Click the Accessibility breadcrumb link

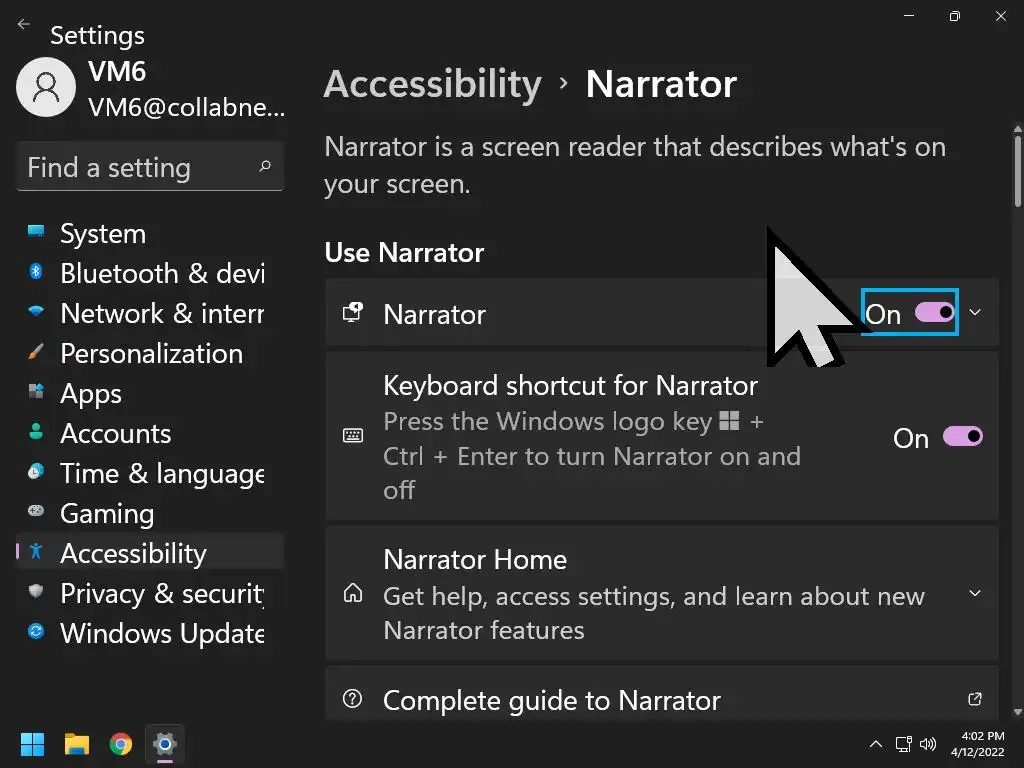tap(432, 84)
